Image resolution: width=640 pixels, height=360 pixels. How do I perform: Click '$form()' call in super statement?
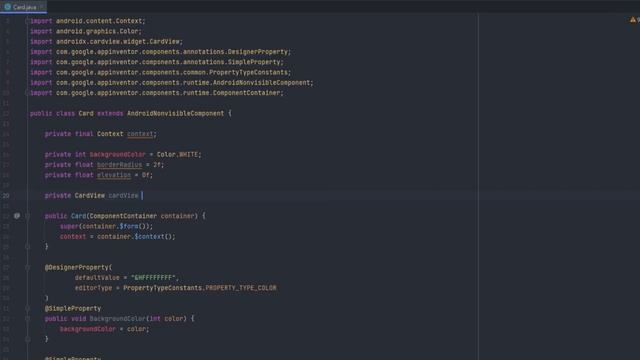point(134,226)
